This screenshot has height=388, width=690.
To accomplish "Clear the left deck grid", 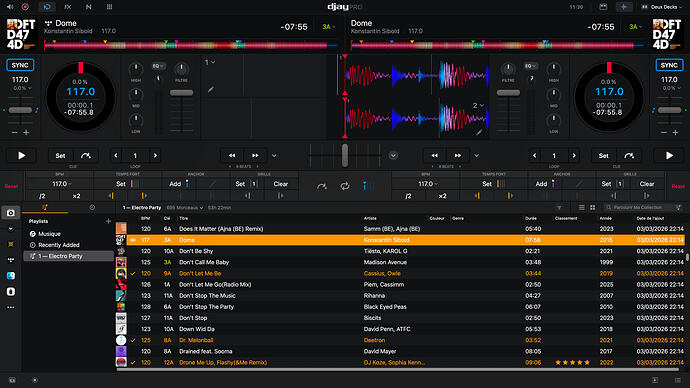I will pos(281,184).
